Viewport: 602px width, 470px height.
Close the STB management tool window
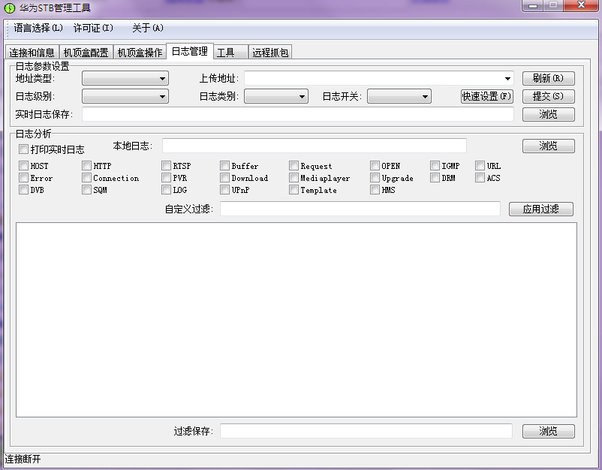click(581, 5)
